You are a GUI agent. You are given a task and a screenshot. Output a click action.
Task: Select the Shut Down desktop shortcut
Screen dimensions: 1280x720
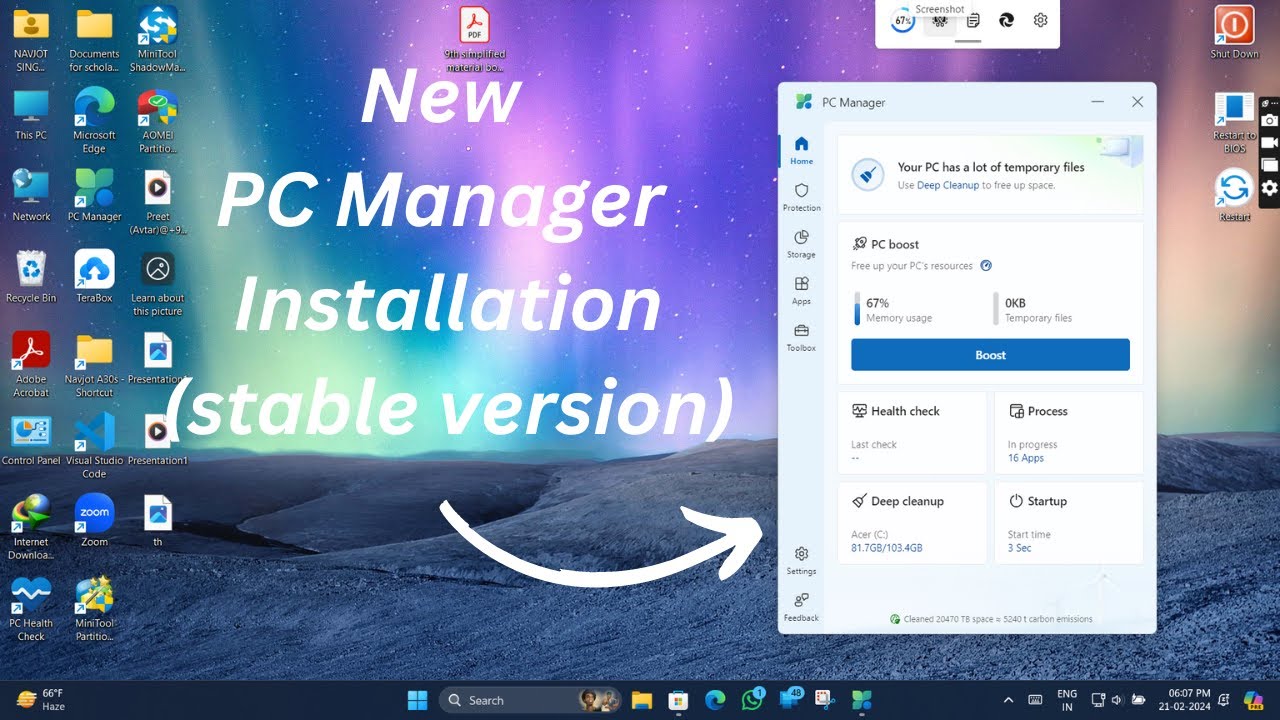click(1234, 32)
